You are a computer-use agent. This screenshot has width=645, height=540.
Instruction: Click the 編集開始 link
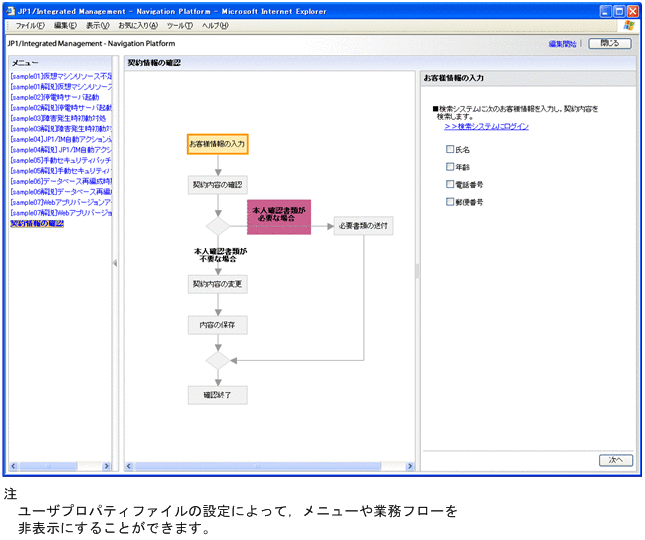tap(562, 44)
